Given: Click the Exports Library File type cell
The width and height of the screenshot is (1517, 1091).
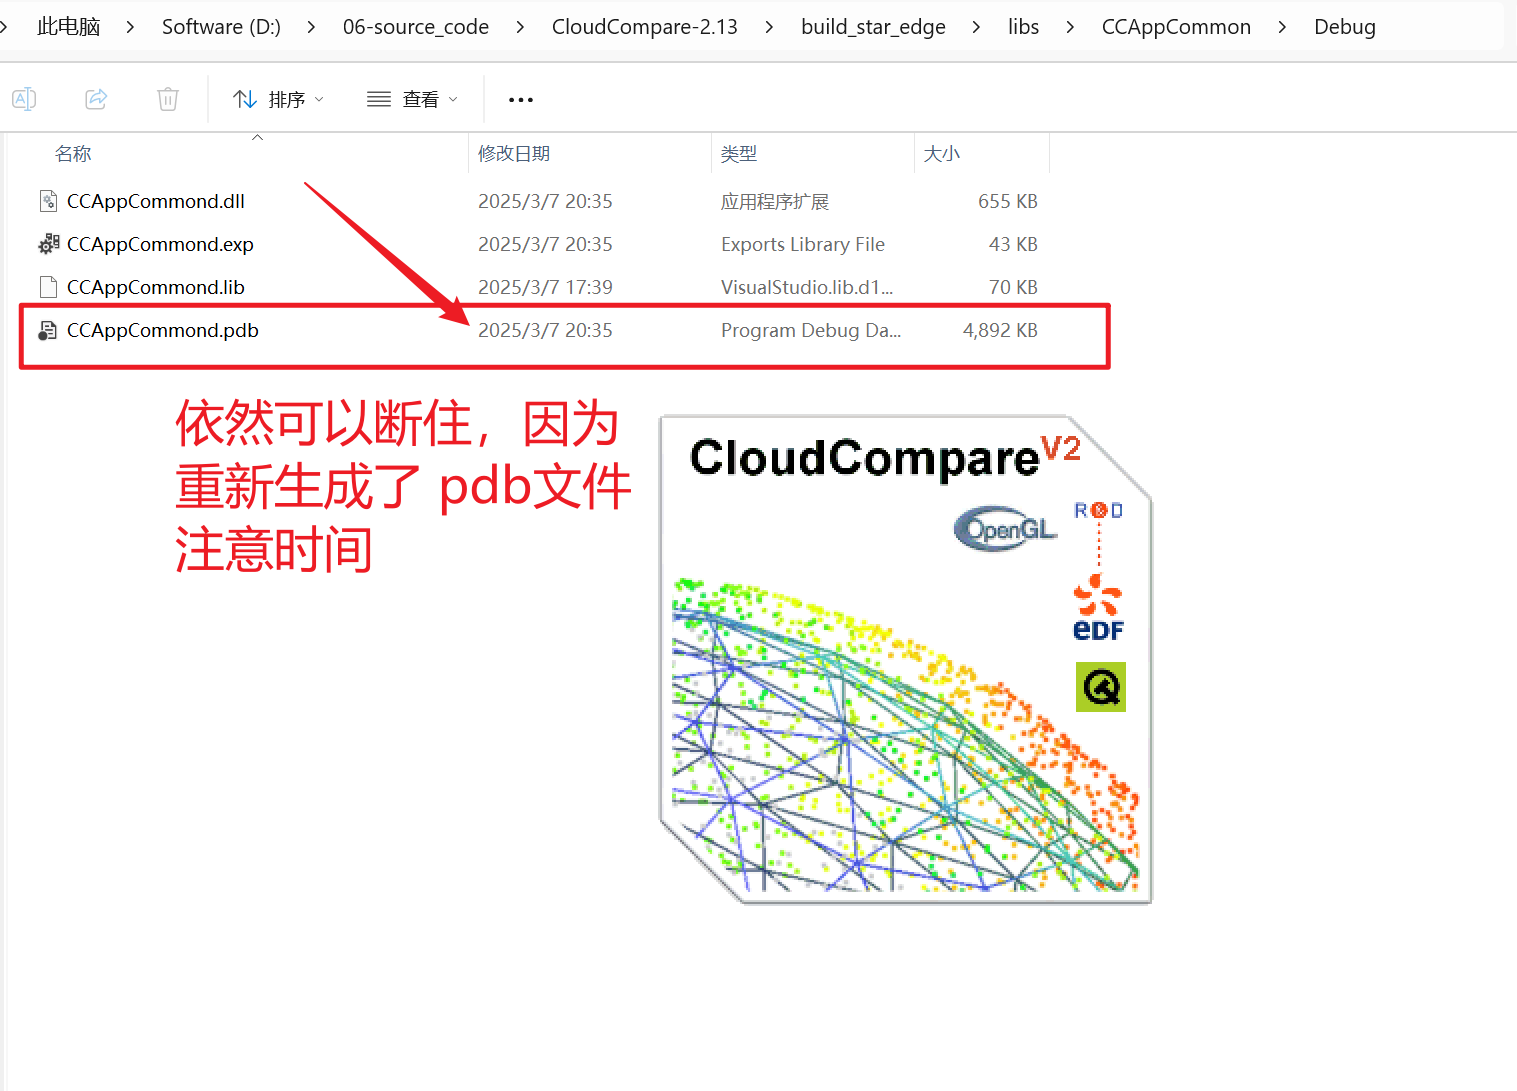Looking at the screenshot, I should [803, 244].
